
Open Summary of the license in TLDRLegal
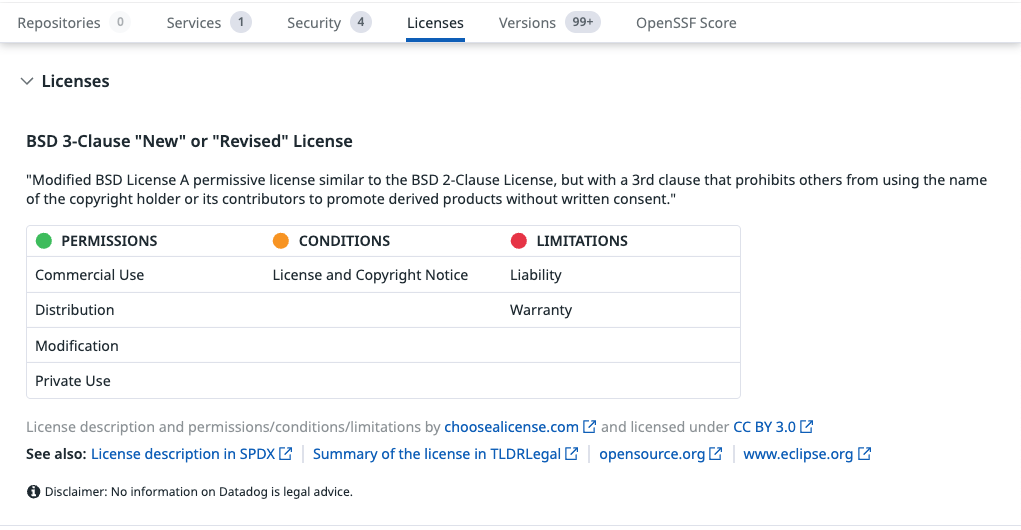(437, 454)
